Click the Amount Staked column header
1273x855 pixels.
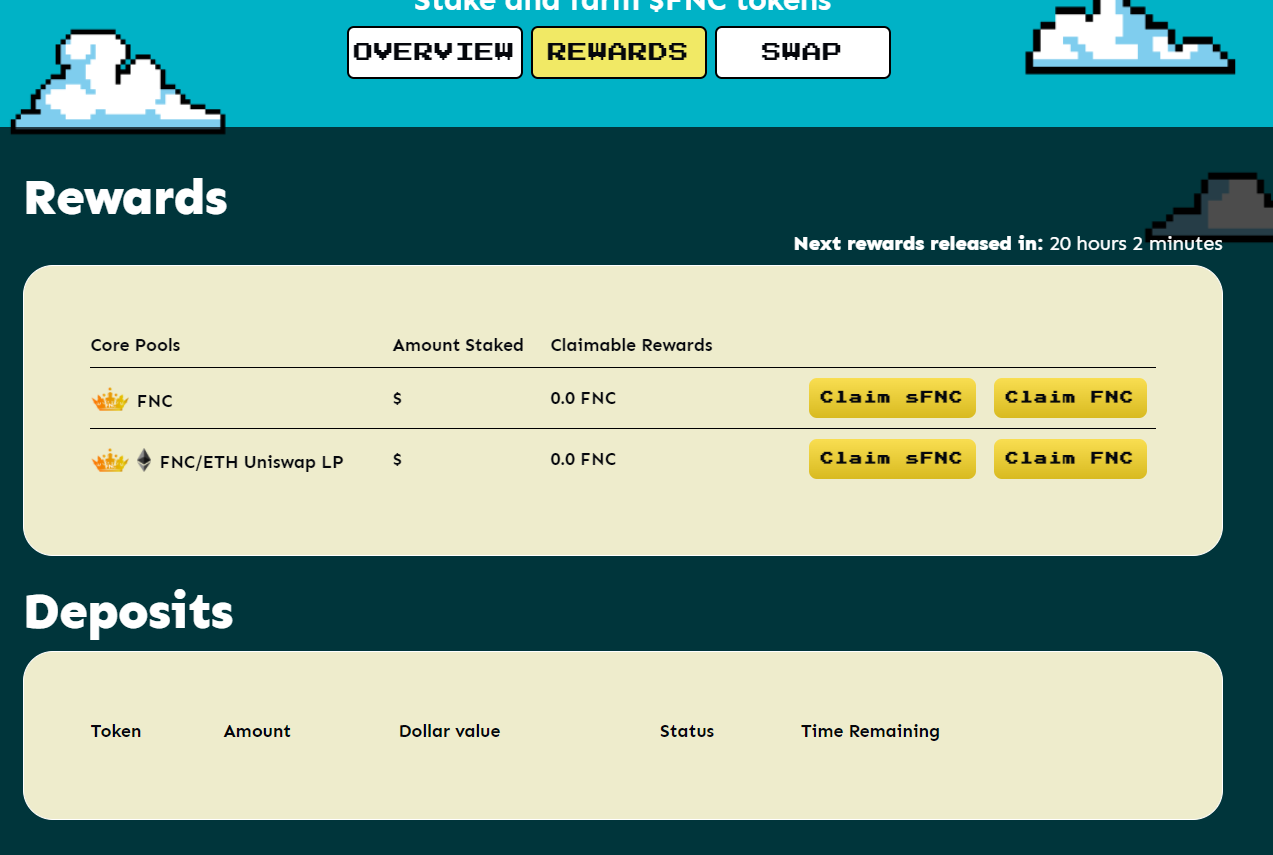(x=458, y=345)
